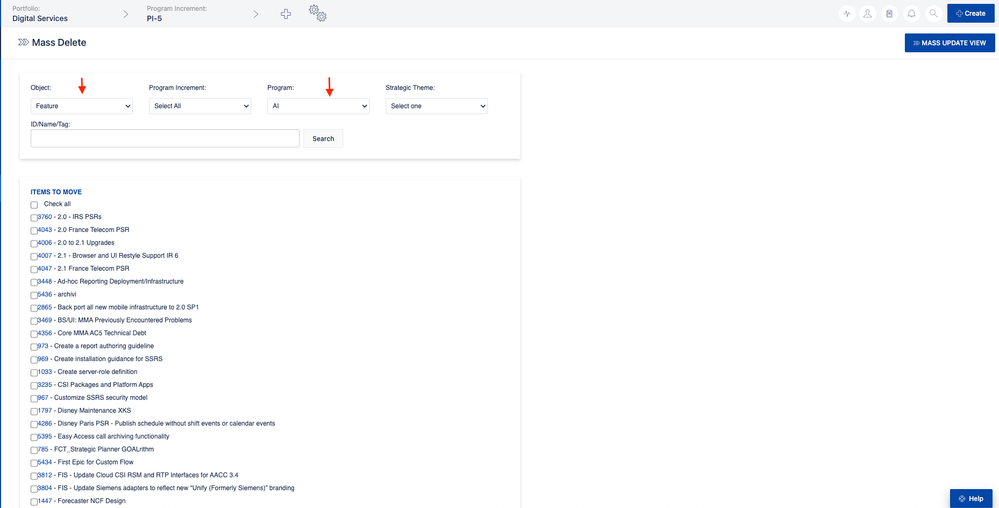The image size is (999, 508).
Task: Open feature link 4286
Action: [45, 423]
